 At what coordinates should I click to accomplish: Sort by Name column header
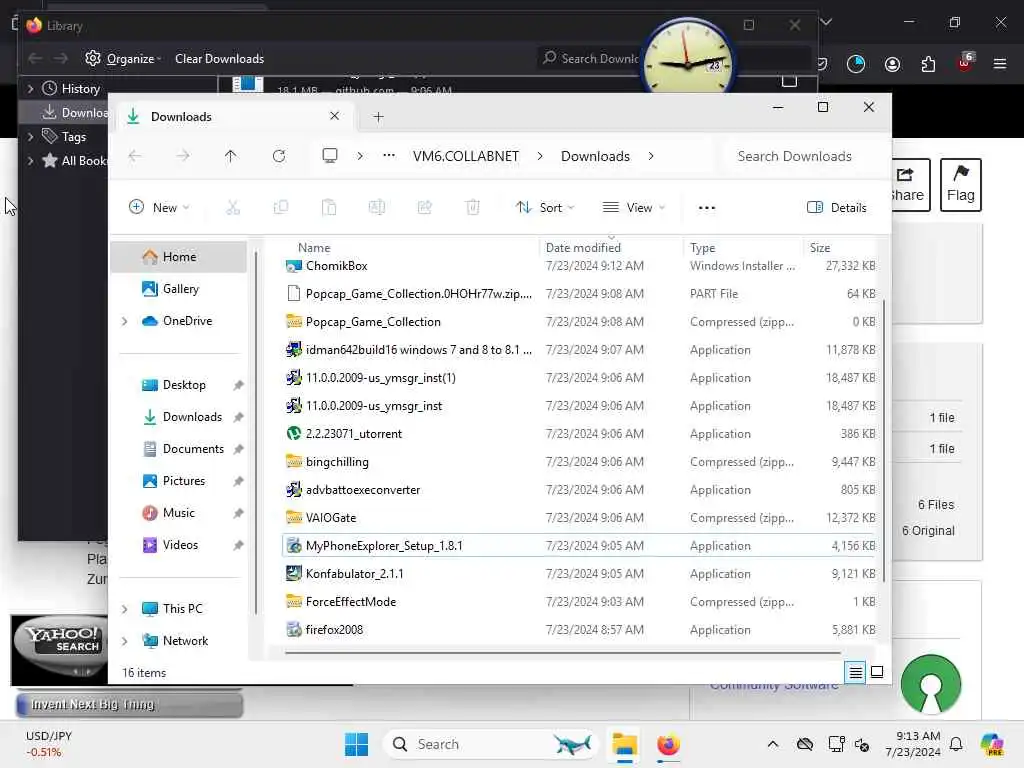(x=314, y=248)
